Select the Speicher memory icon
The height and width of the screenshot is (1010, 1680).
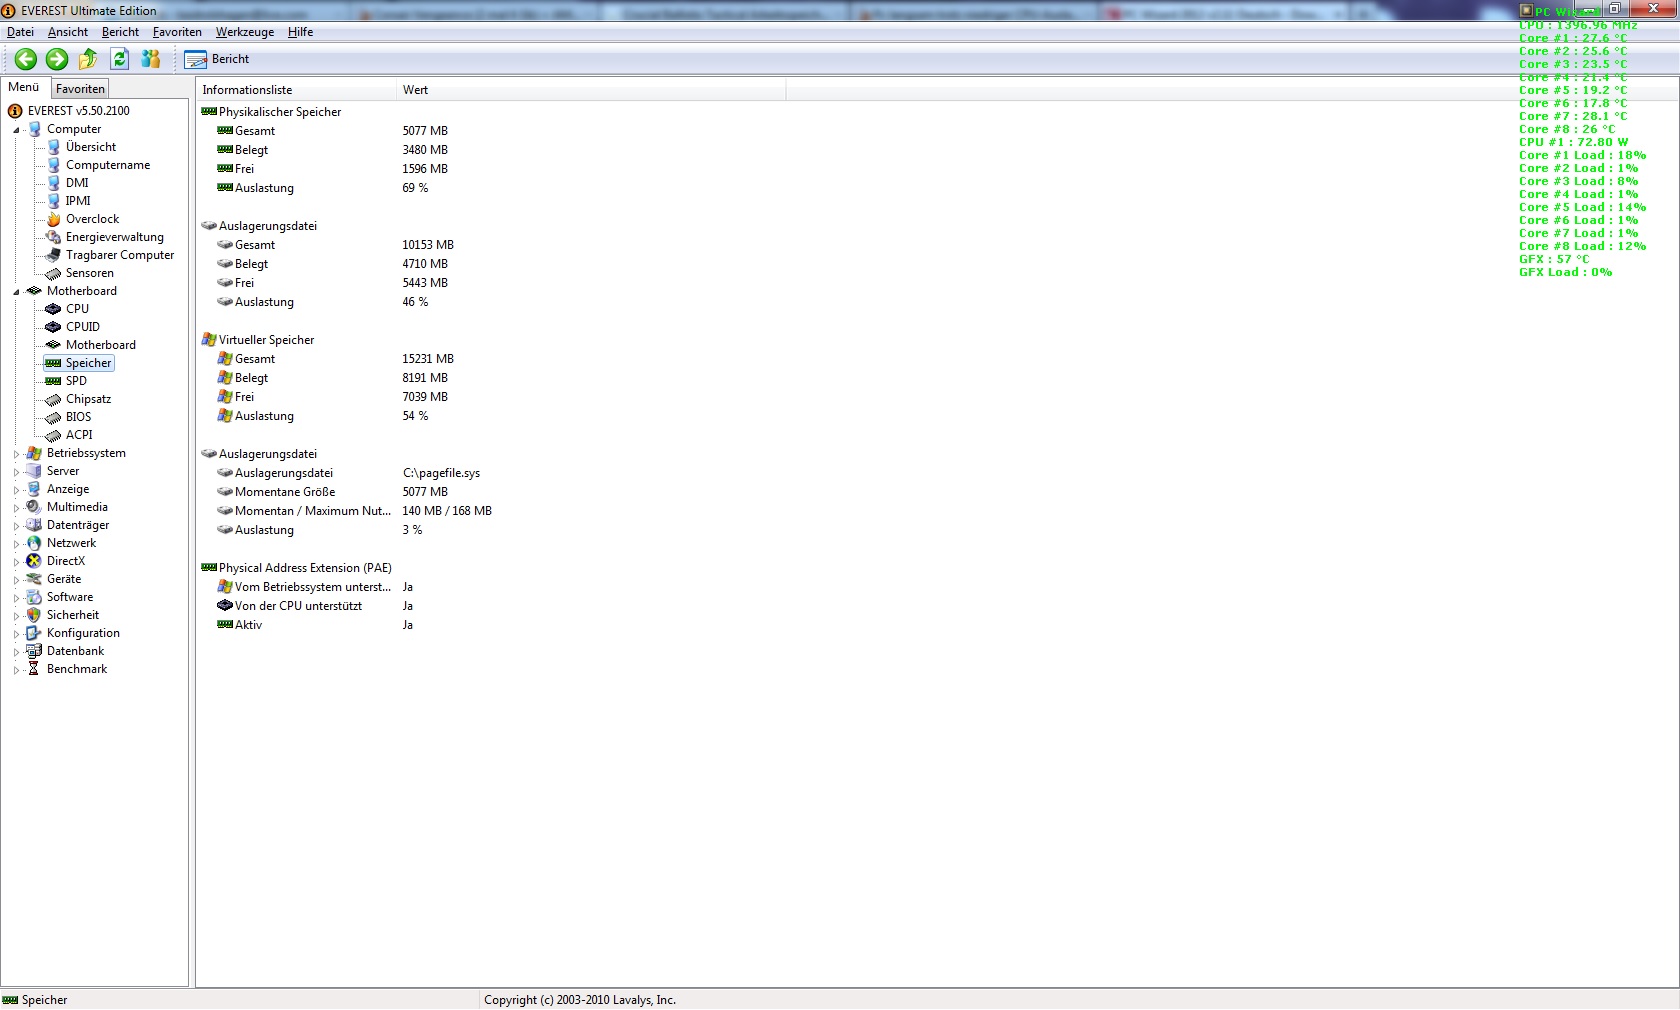pos(54,363)
